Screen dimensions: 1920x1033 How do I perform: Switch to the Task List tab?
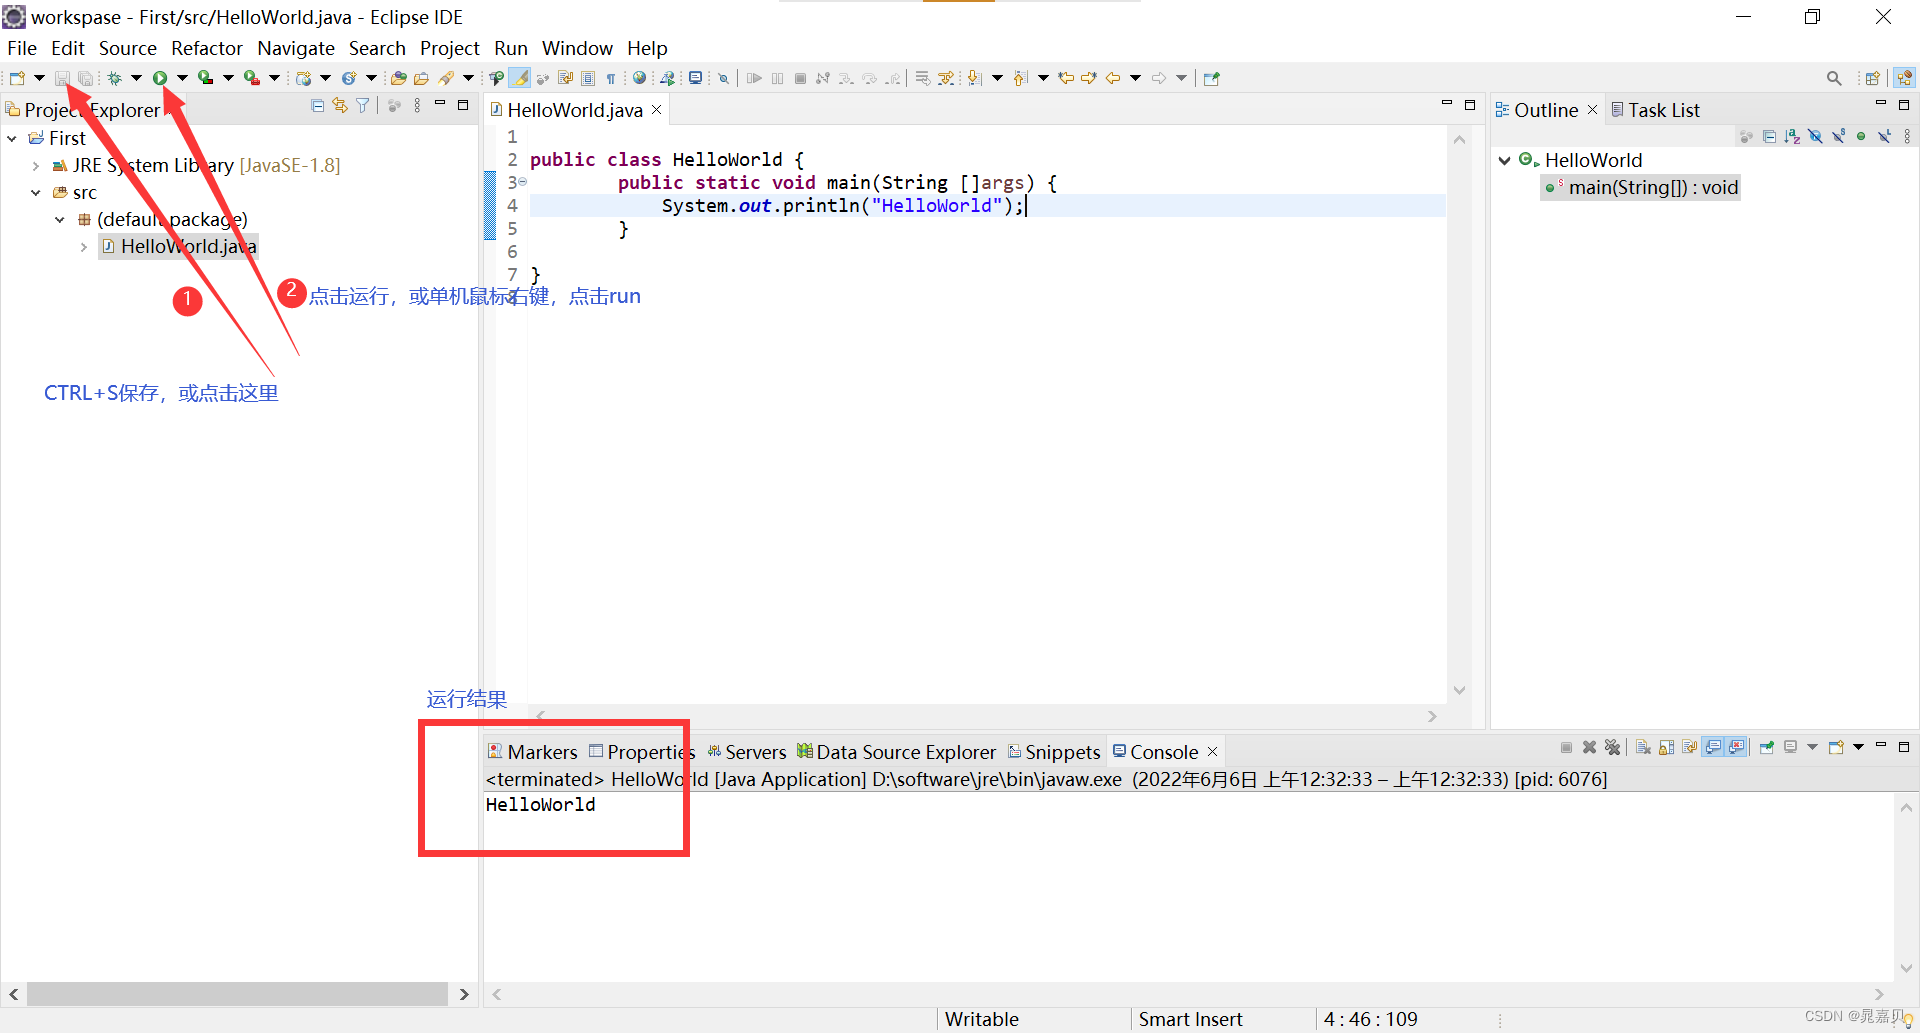tap(1655, 110)
